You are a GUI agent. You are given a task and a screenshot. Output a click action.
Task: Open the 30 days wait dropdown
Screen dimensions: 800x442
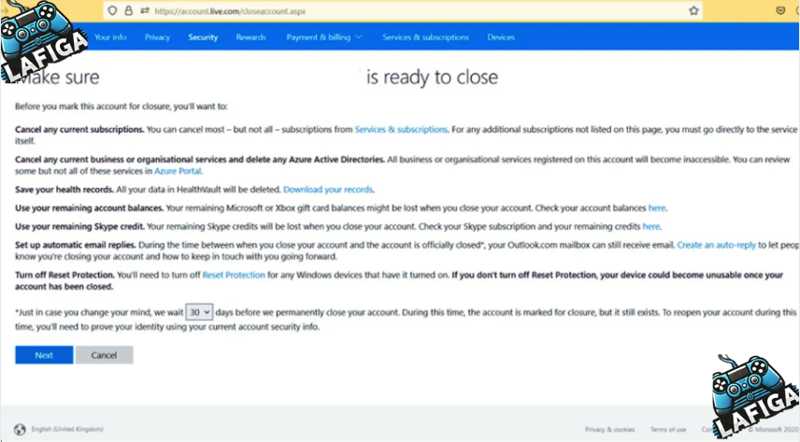tap(199, 312)
